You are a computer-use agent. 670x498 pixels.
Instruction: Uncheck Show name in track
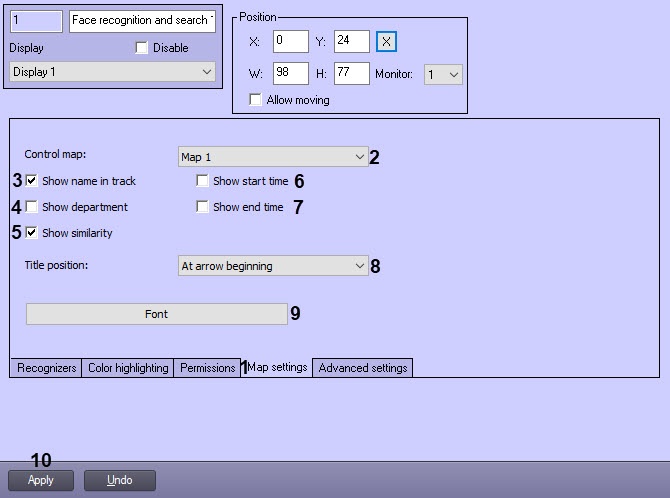click(32, 181)
